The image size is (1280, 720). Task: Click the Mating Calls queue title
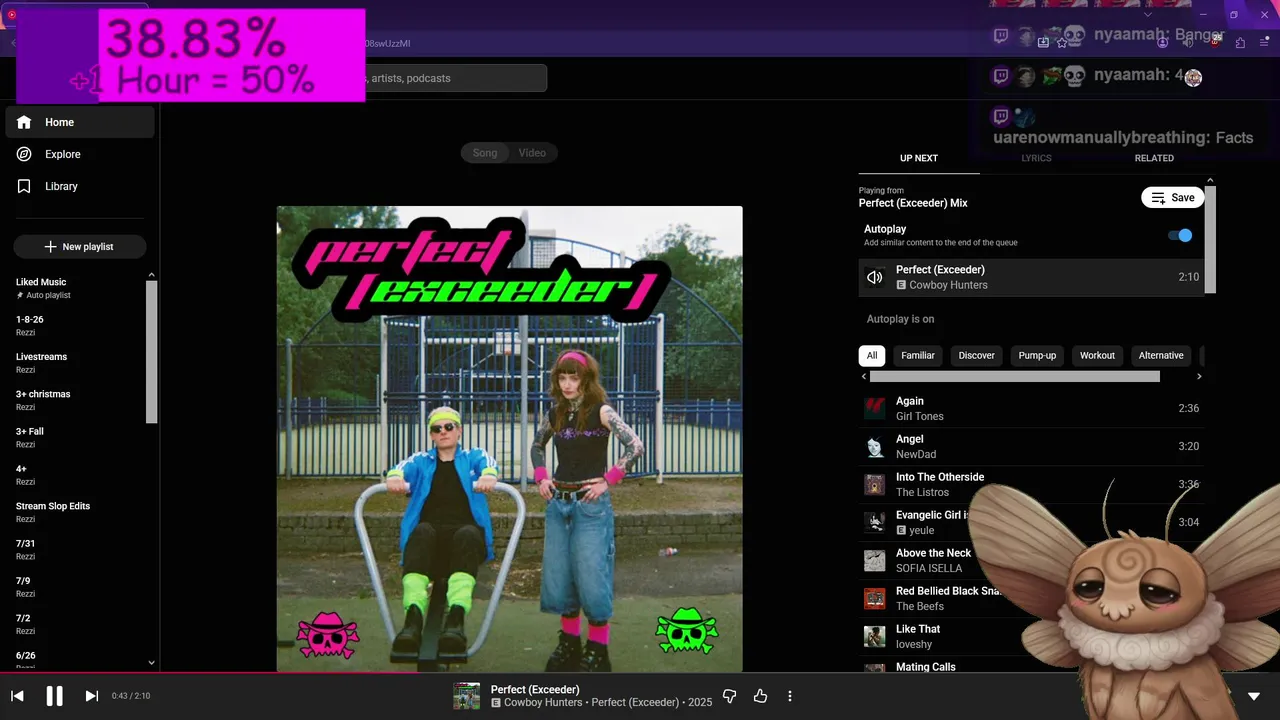coord(926,667)
